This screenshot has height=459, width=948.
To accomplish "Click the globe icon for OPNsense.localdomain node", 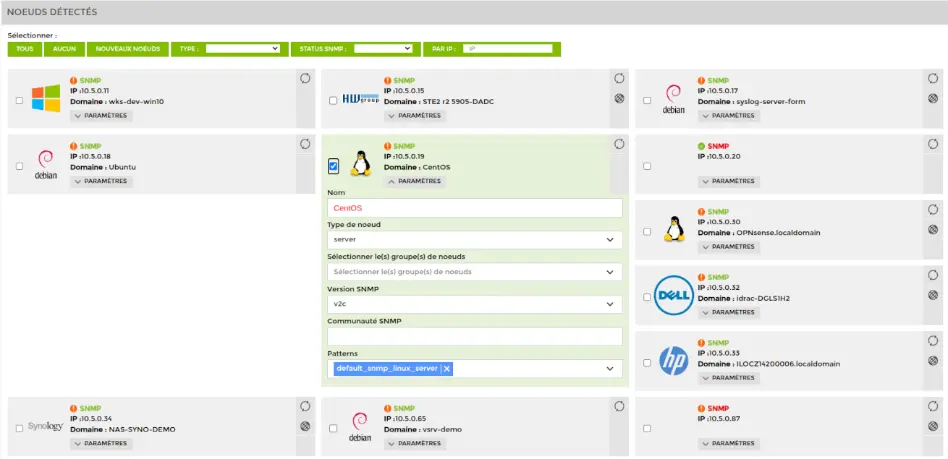I will pyautogui.click(x=932, y=228).
